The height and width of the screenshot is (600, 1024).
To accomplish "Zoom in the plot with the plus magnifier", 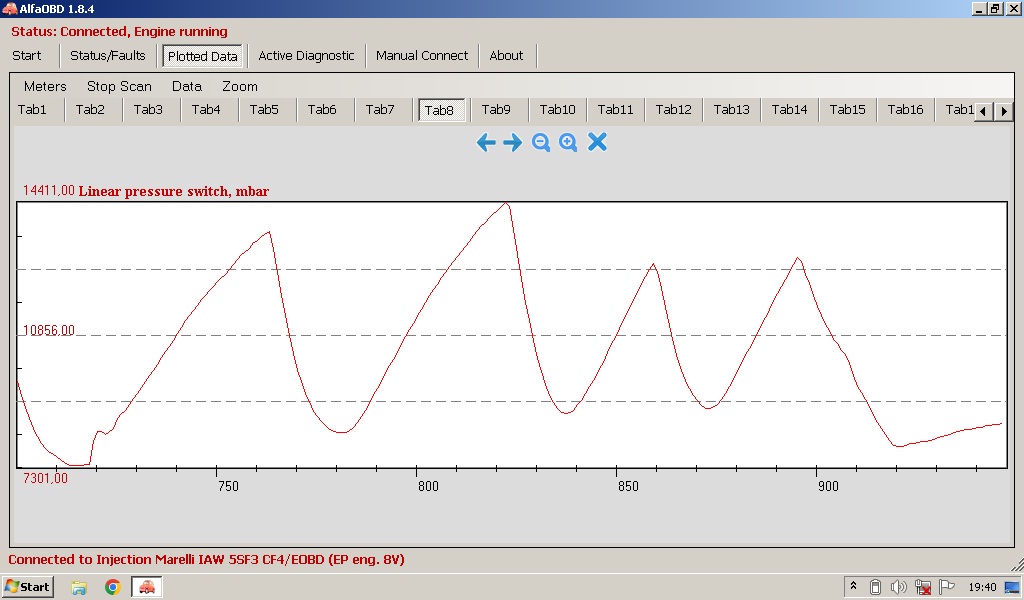I will pyautogui.click(x=568, y=143).
